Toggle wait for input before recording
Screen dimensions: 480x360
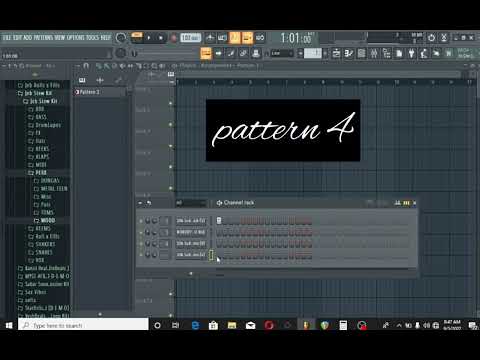[222, 38]
